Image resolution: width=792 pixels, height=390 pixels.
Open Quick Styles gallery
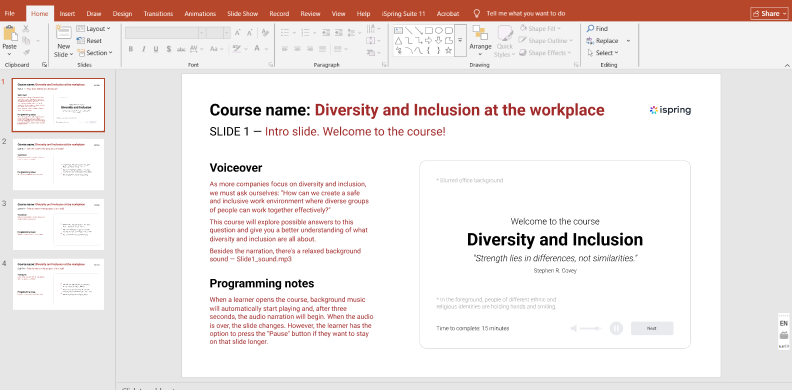(505, 41)
